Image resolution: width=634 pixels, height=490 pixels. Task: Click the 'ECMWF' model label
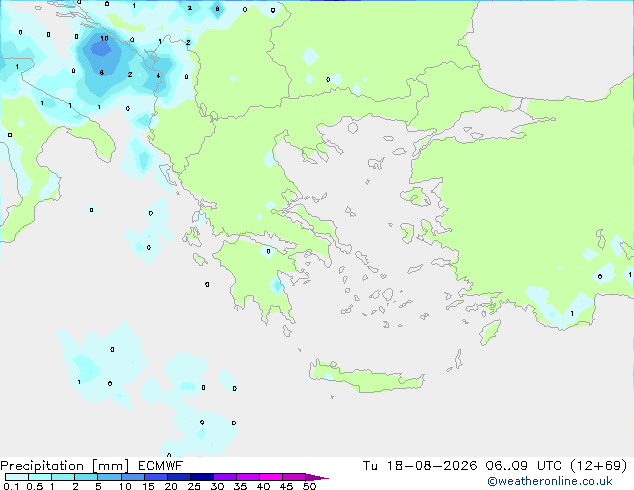[161, 466]
